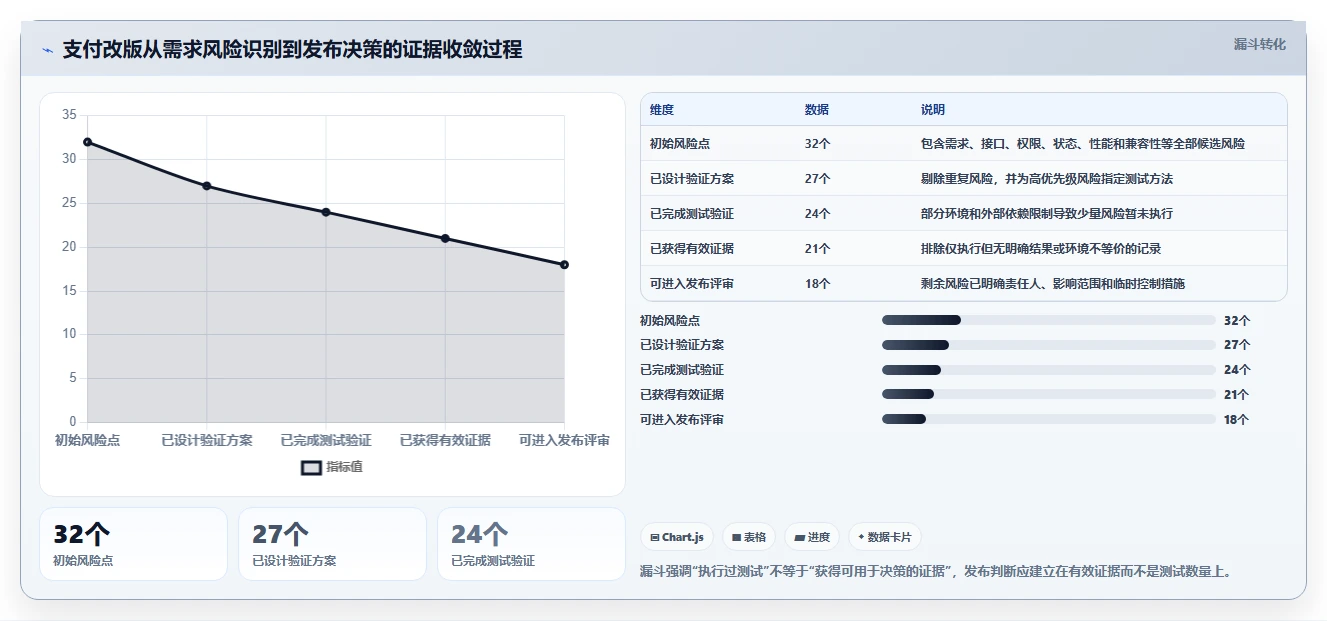Select table row cell 已完成测试验证
Screen dimensions: 1327x621
[x=692, y=214]
